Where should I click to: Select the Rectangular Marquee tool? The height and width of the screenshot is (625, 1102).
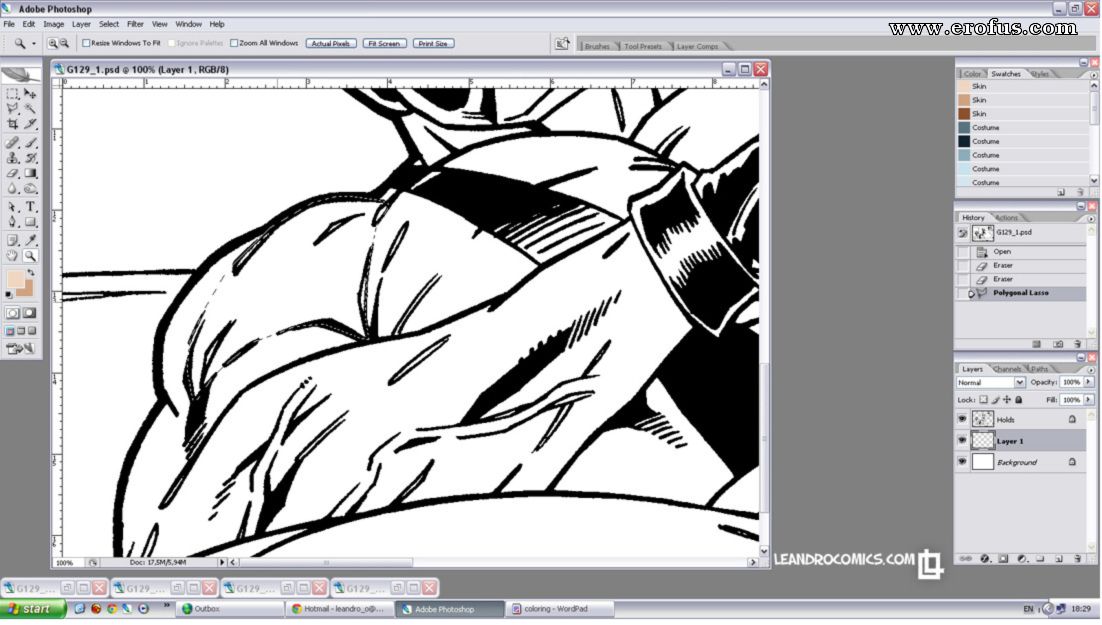point(12,93)
